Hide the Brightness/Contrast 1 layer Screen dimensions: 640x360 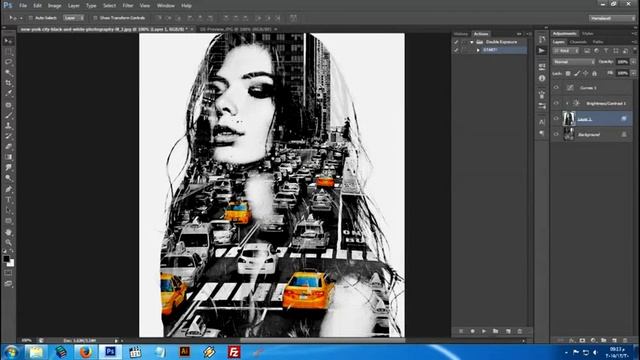click(x=556, y=103)
